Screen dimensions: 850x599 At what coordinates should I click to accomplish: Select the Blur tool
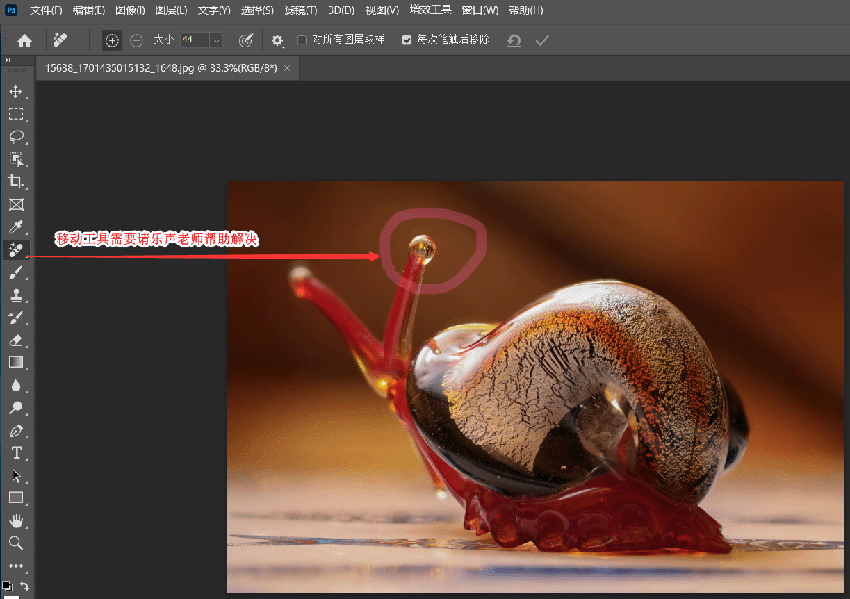tap(16, 385)
